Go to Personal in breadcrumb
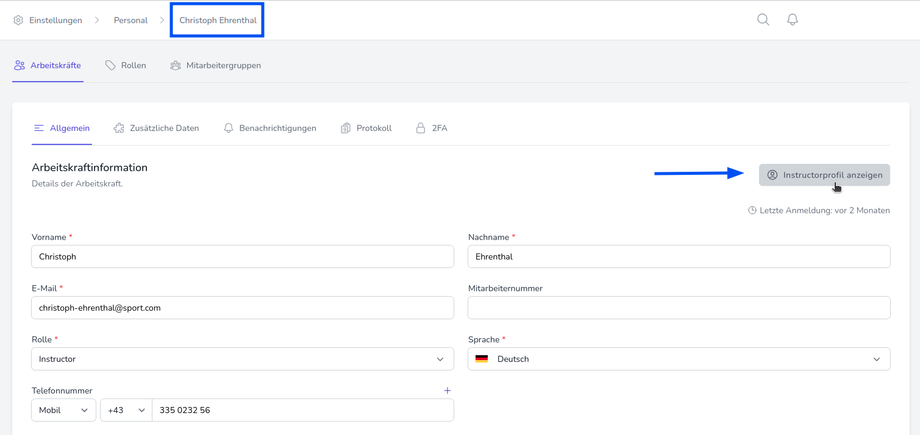The image size is (920, 435). (130, 20)
